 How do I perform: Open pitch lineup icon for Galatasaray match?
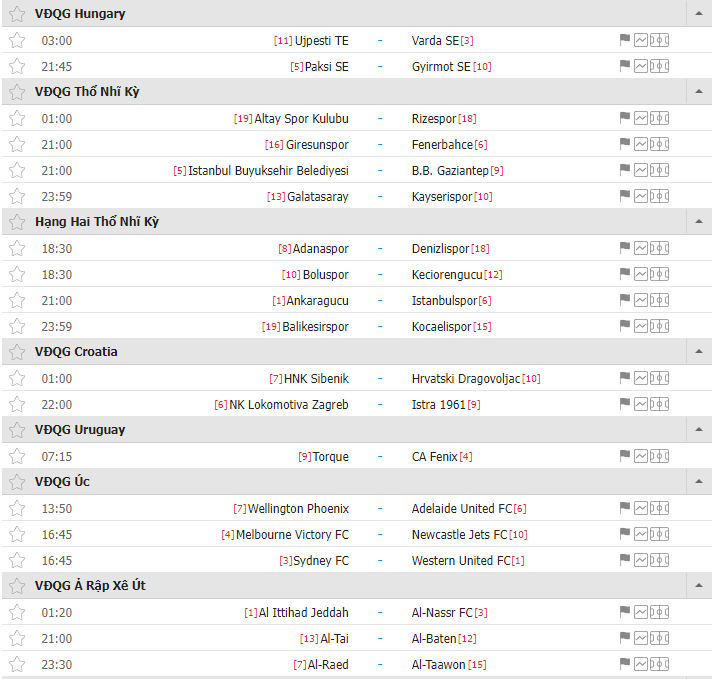click(x=659, y=197)
